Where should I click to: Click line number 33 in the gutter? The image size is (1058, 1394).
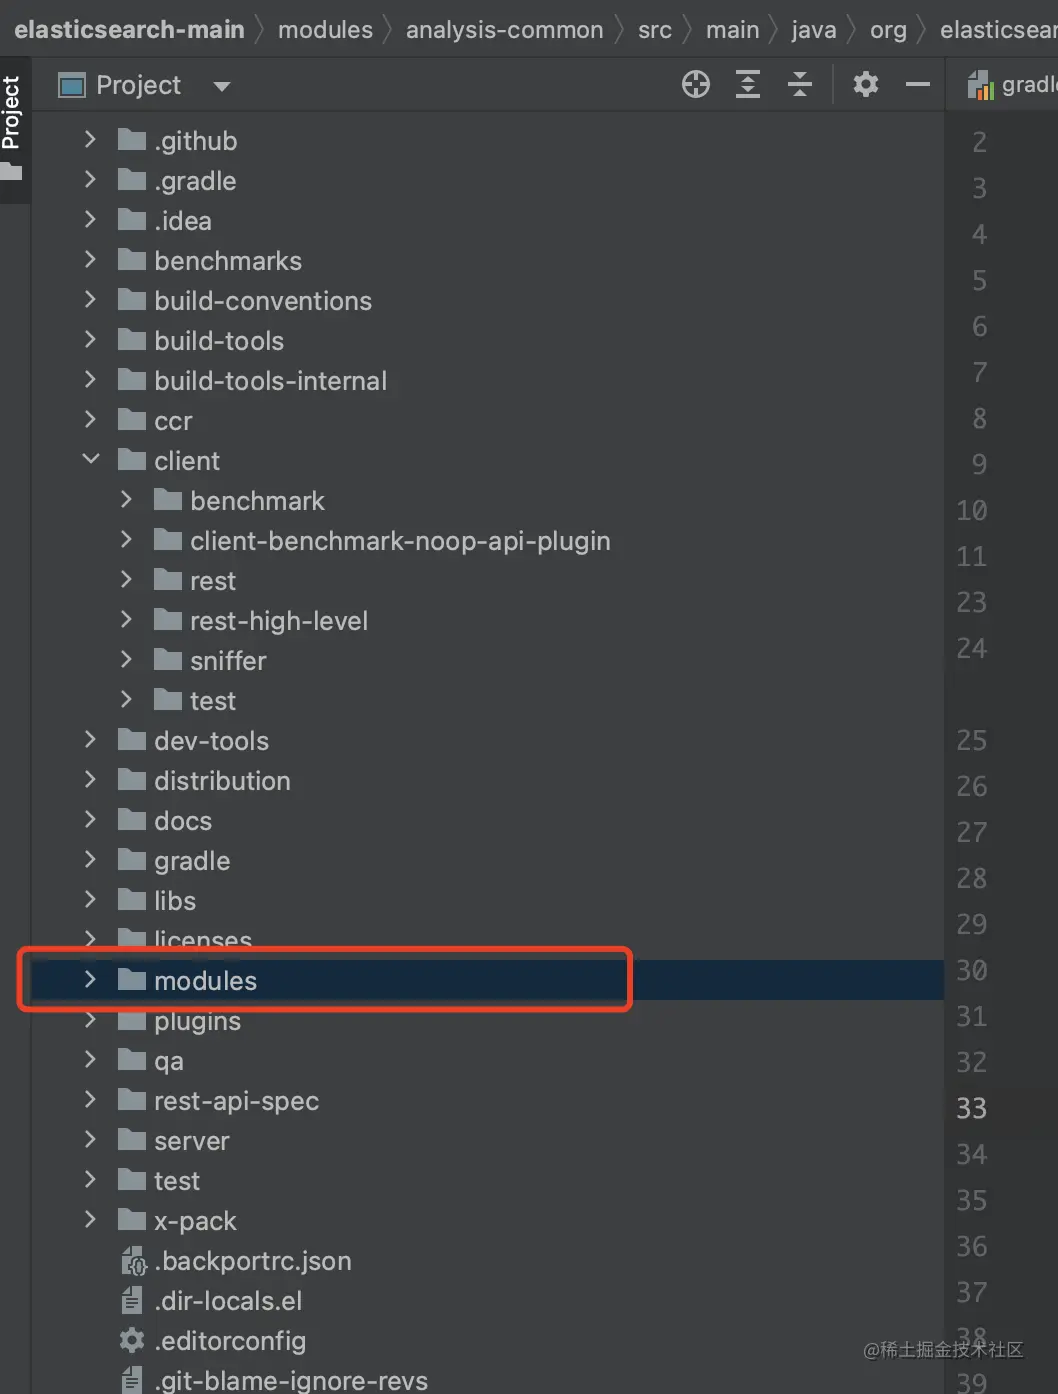971,1108
